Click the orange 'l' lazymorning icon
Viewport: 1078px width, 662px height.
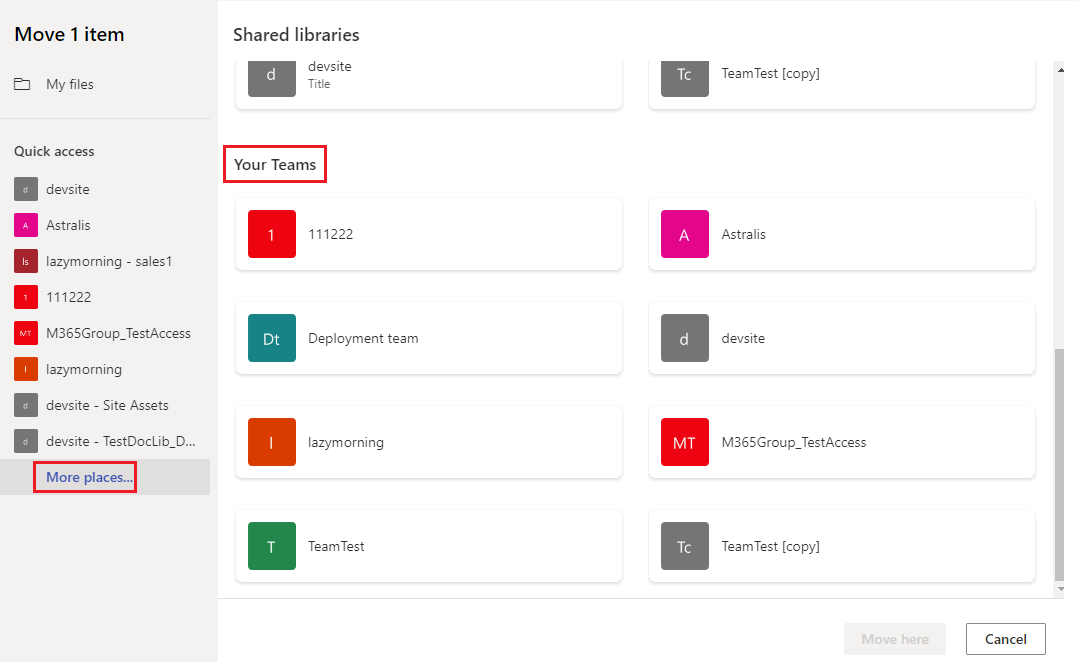272,442
